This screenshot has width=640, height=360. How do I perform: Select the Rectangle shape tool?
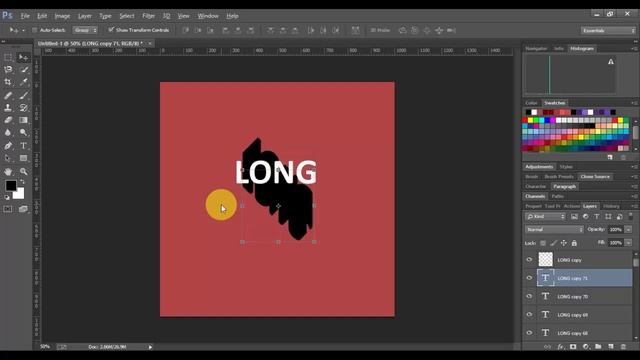point(24,158)
